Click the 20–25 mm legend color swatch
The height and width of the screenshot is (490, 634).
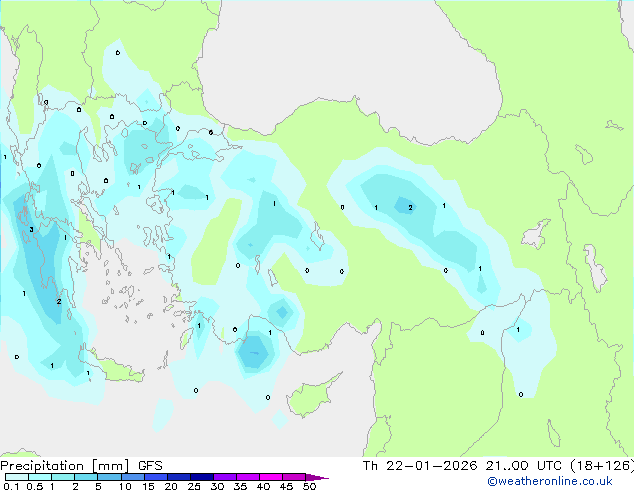pos(179,477)
